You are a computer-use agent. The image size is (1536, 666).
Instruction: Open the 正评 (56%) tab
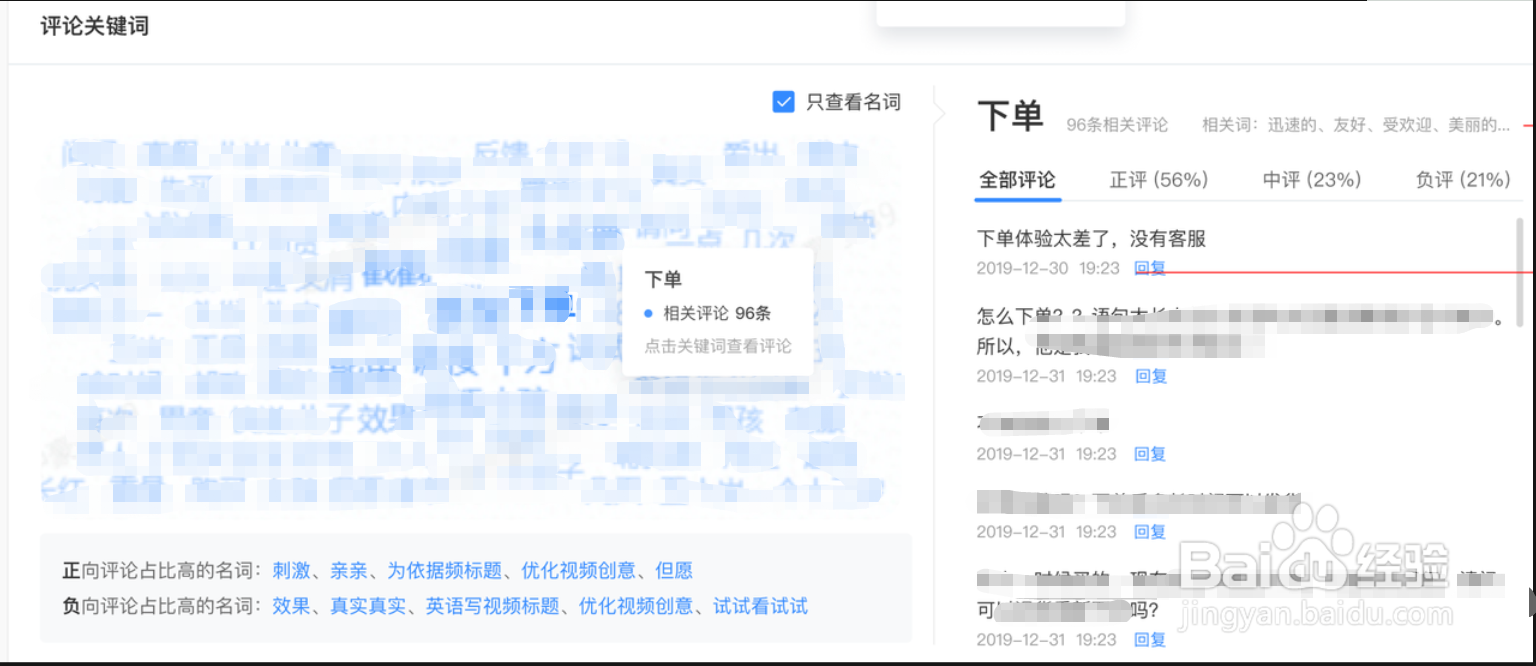(1159, 180)
